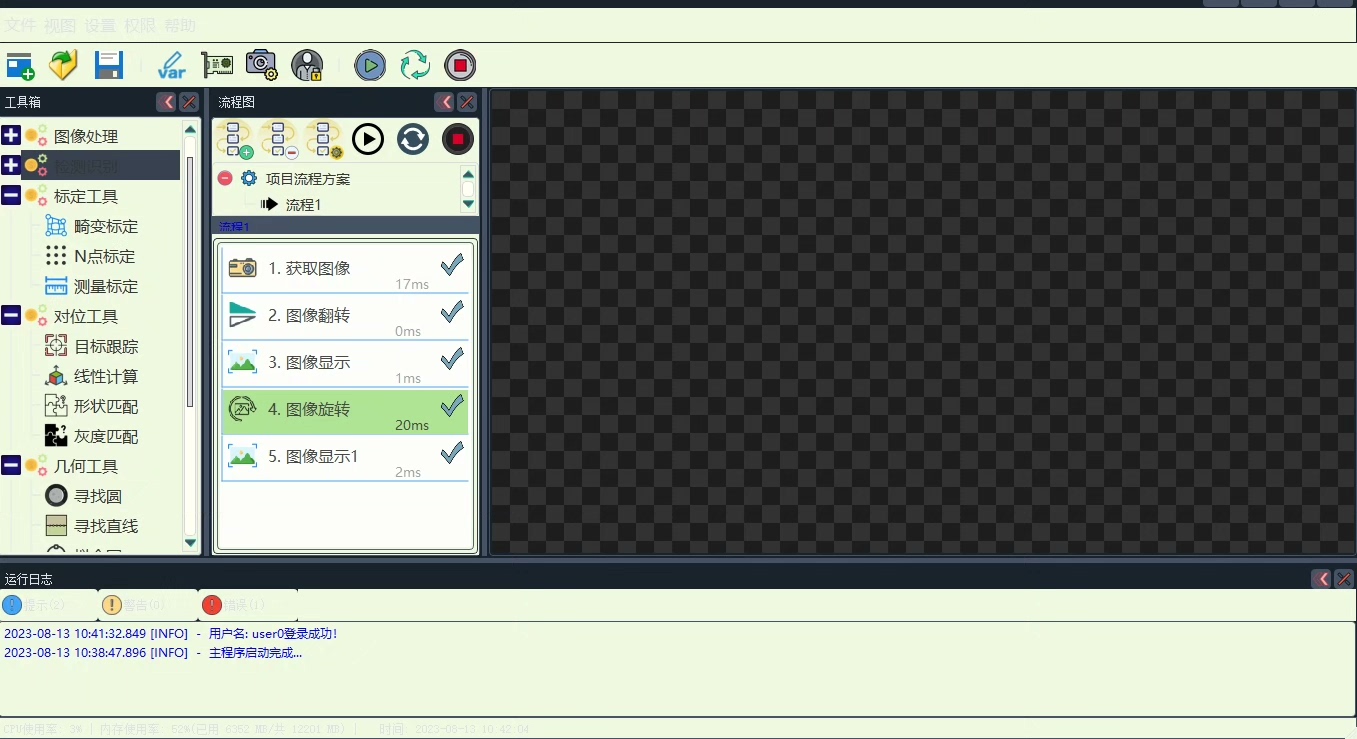Collapse the 项目流程方案 node
The image size is (1357, 739).
click(x=225, y=178)
